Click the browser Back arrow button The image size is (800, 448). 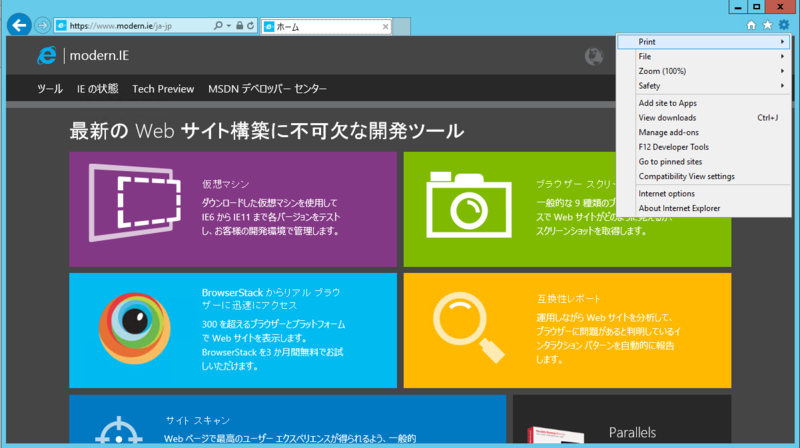tap(19, 25)
